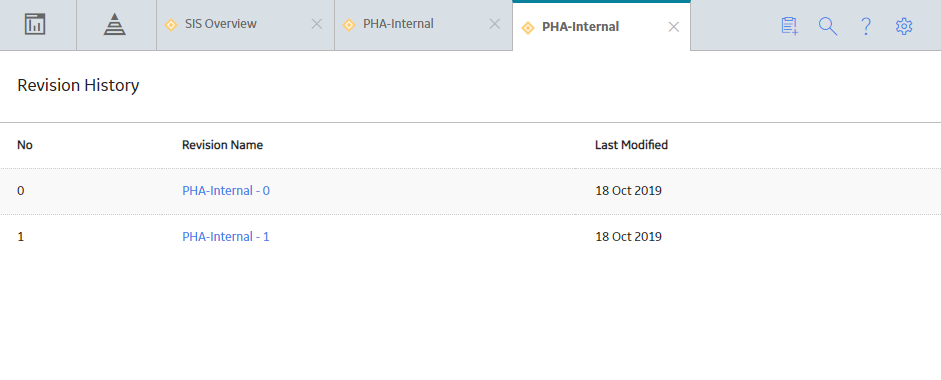Switch to the inactive PHA-Internal tab
The height and width of the screenshot is (380, 941).
[x=398, y=24]
